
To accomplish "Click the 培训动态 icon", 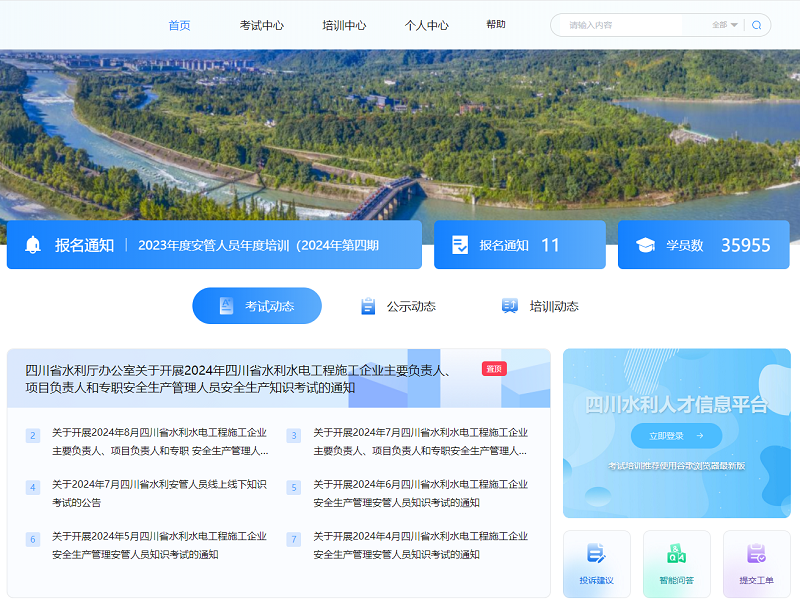I will point(510,306).
